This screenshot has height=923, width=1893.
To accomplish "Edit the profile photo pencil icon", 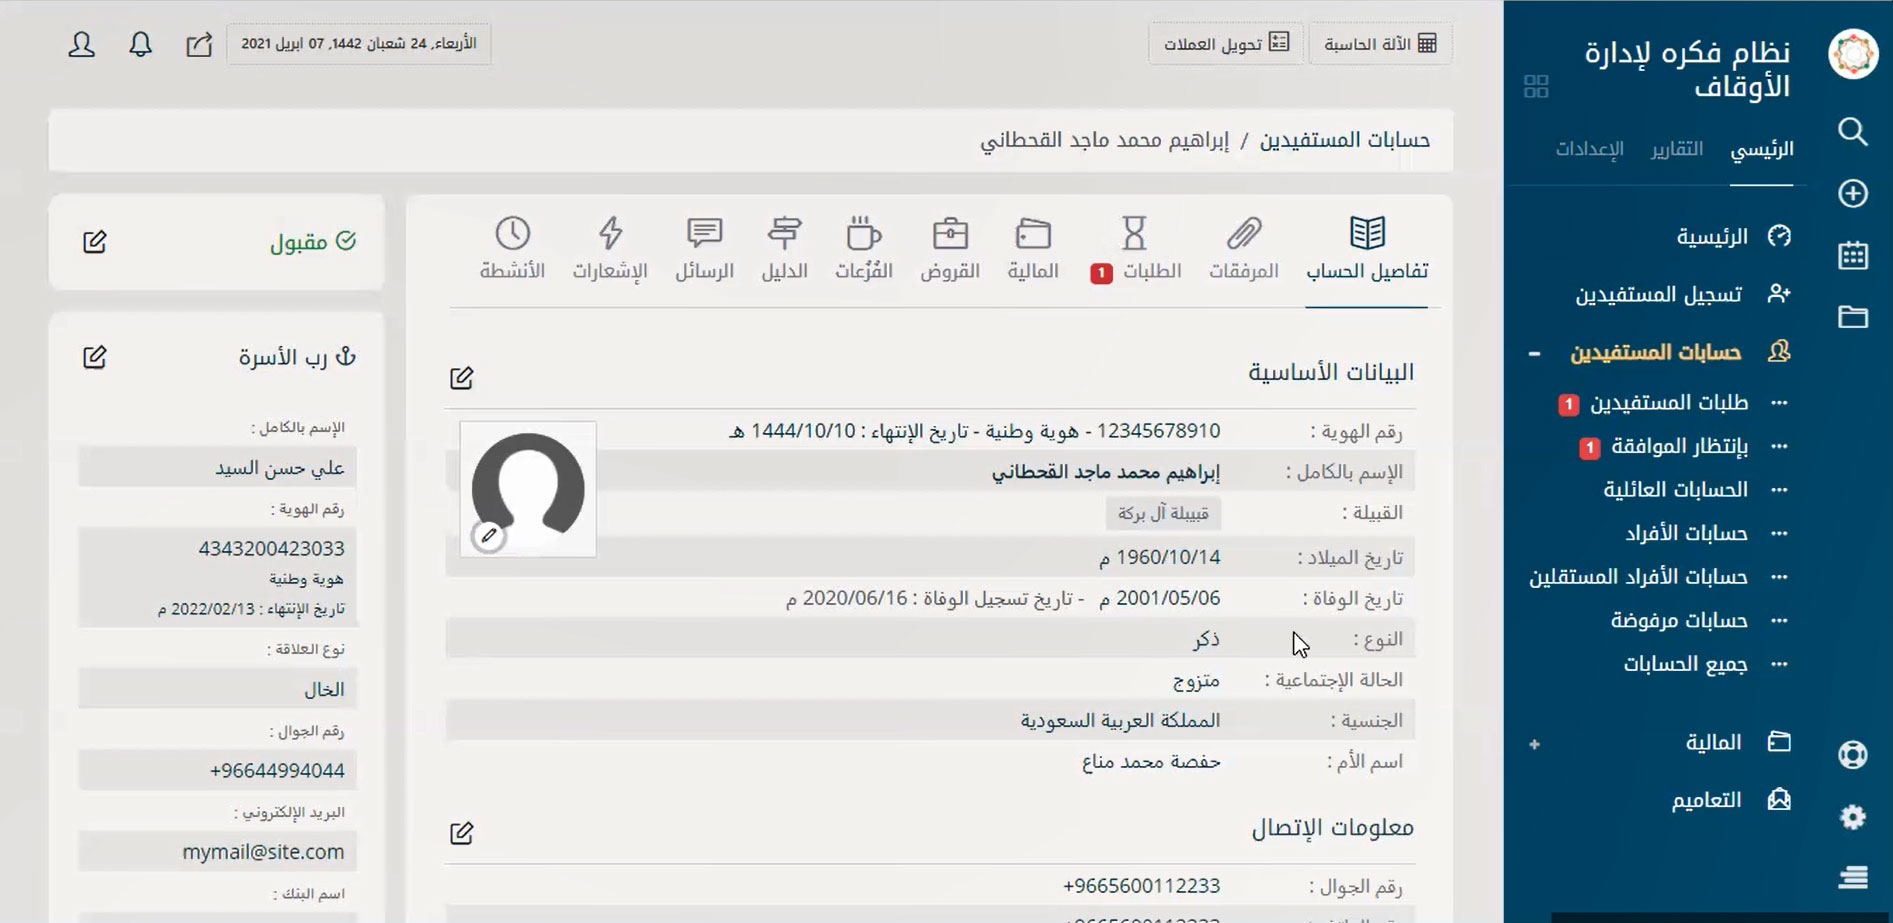I will click(489, 536).
